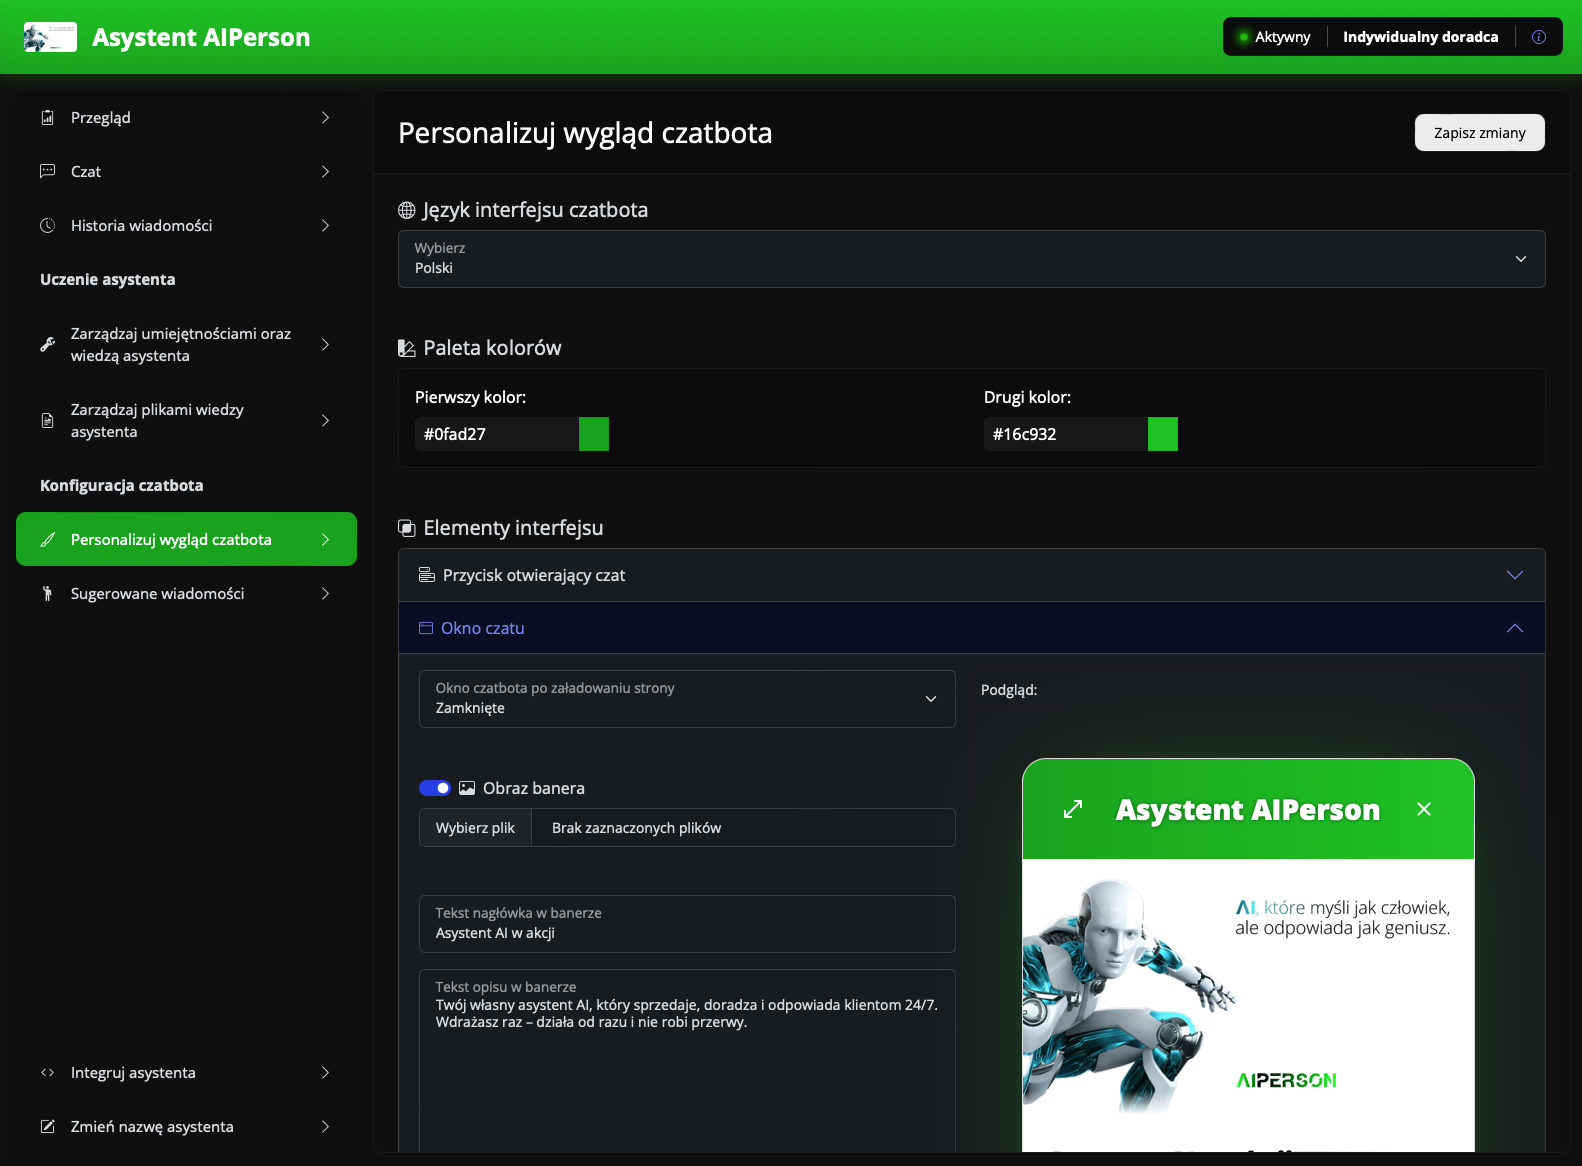Click the Uczenie asystenta section heading
The width and height of the screenshot is (1582, 1166).
(x=107, y=279)
